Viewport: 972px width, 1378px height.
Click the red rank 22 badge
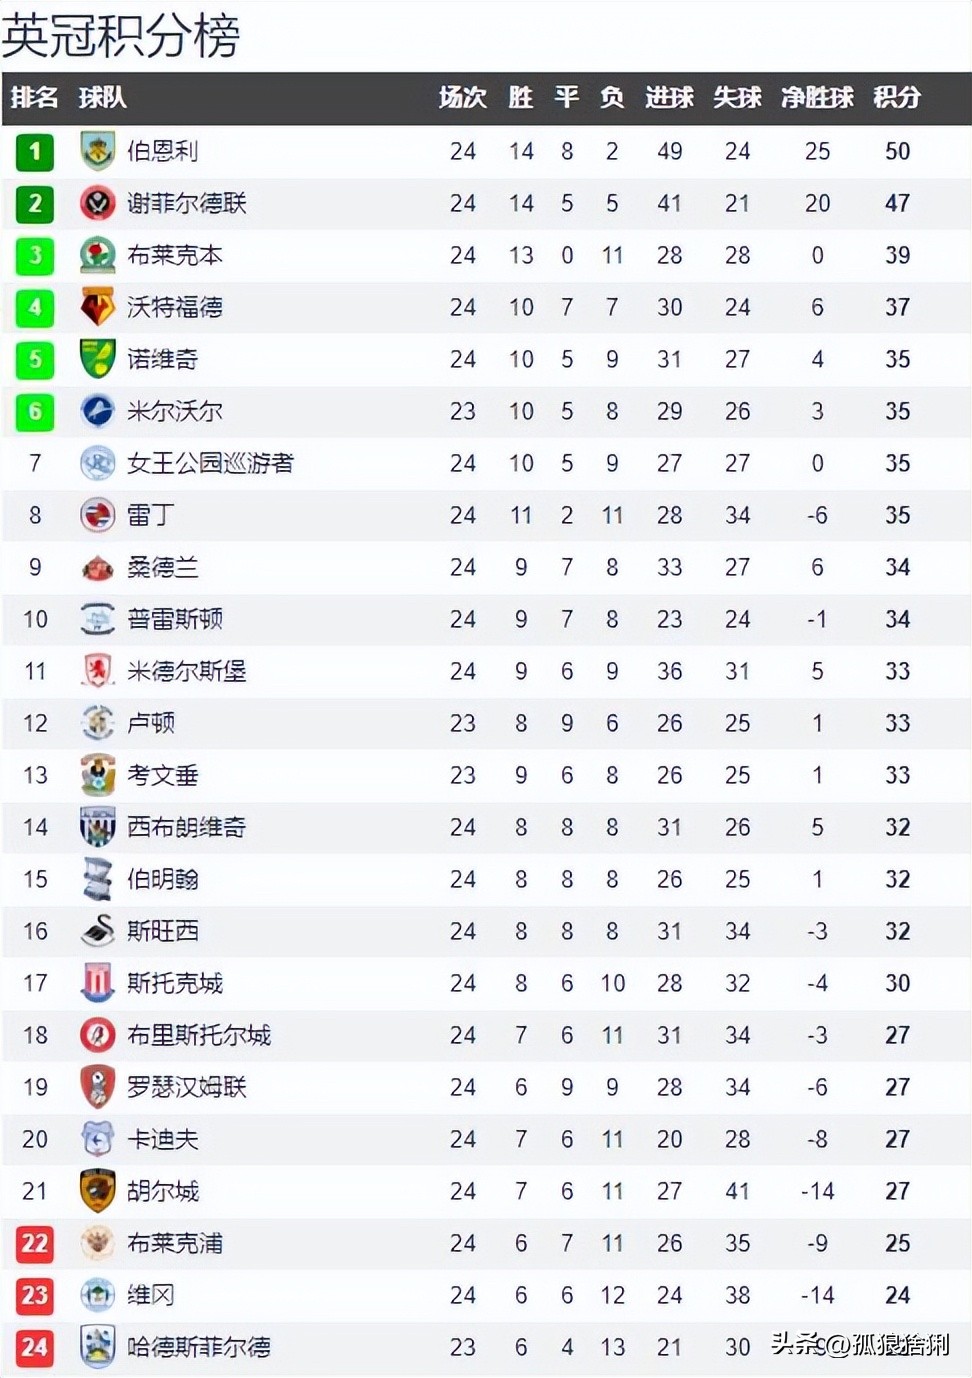[x=35, y=1243]
